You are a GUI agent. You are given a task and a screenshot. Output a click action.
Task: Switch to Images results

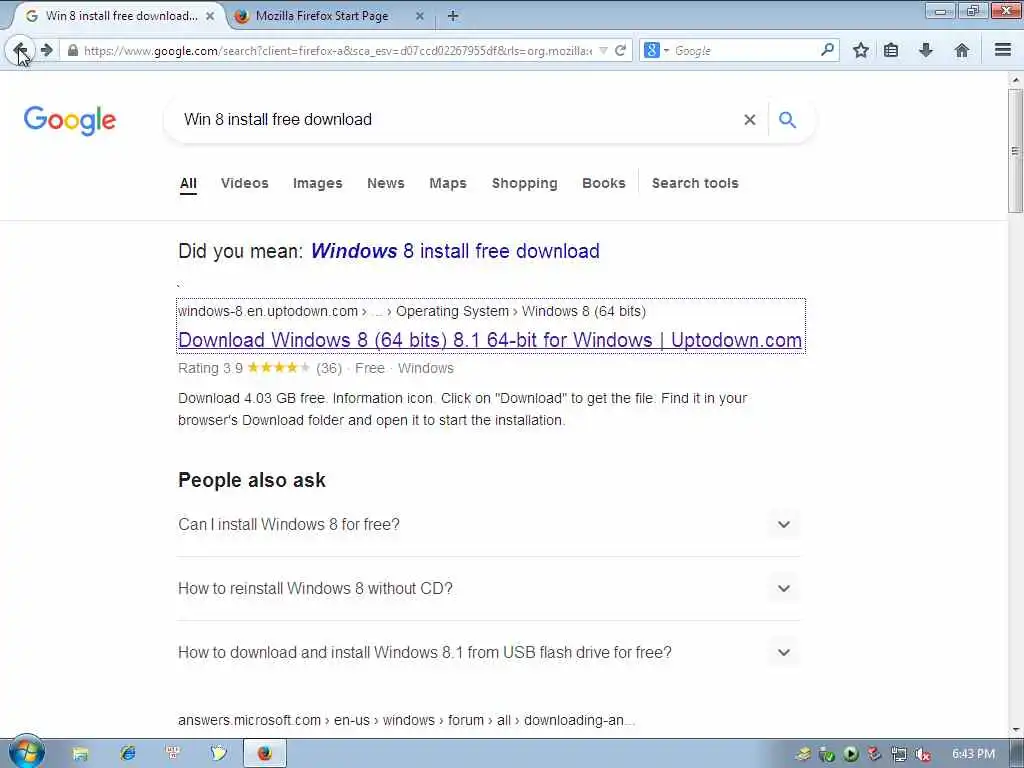pos(317,184)
